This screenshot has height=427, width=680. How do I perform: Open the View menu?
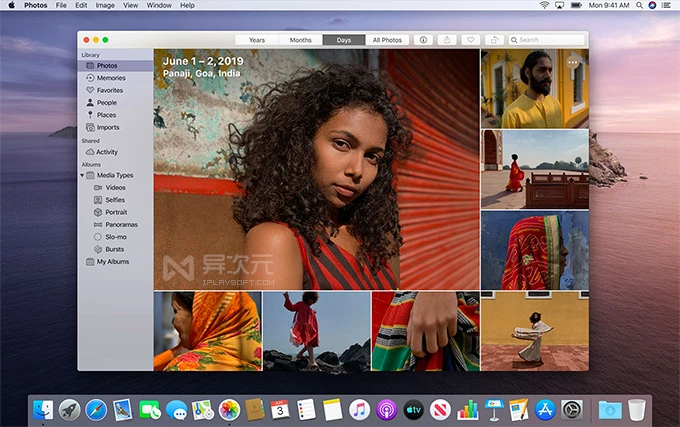click(x=130, y=5)
